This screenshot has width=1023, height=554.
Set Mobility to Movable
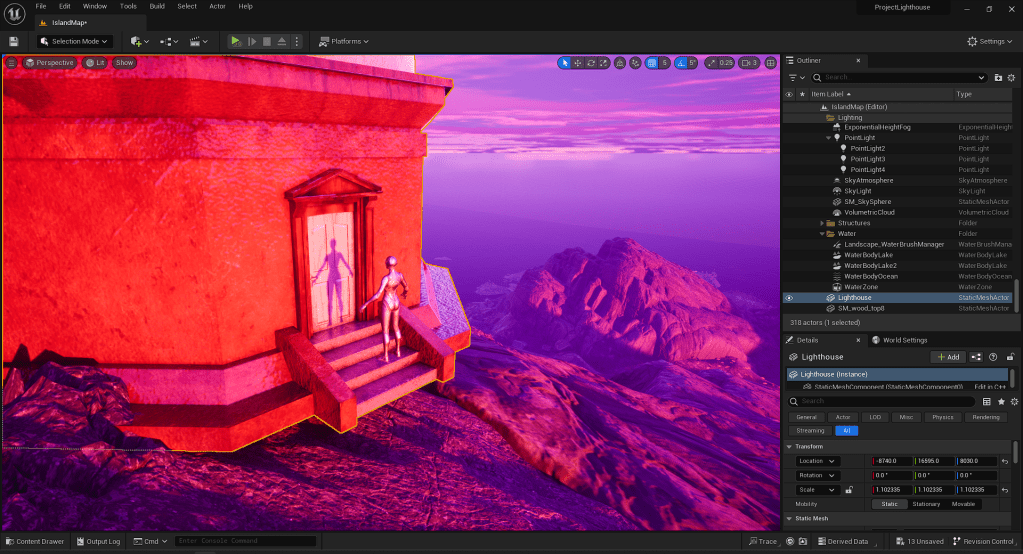pyautogui.click(x=965, y=504)
